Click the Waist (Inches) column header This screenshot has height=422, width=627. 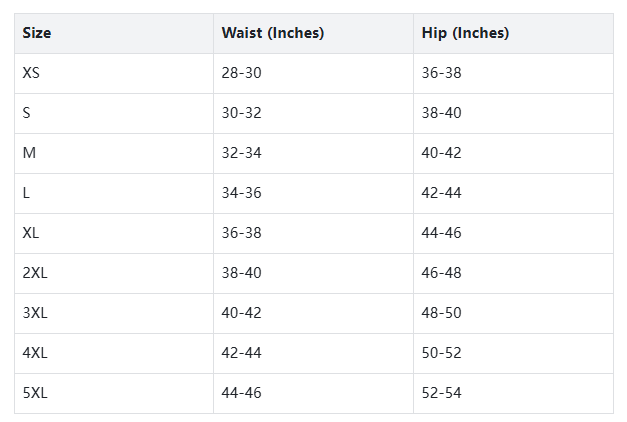pos(272,33)
